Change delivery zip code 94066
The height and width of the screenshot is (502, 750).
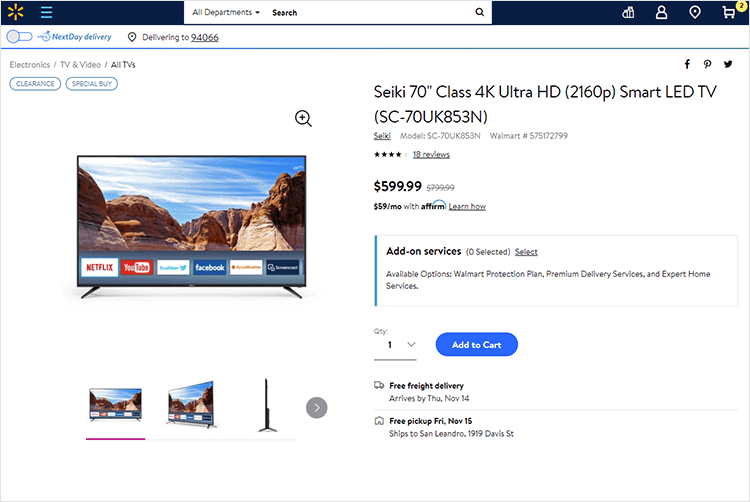[205, 37]
